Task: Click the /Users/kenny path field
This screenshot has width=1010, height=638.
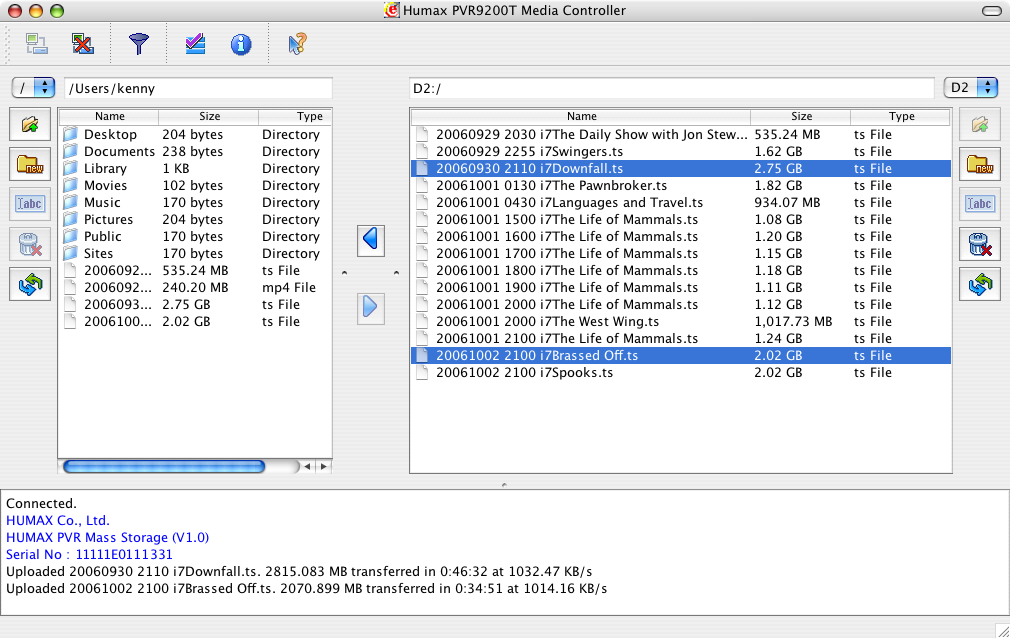Action: pos(198,88)
